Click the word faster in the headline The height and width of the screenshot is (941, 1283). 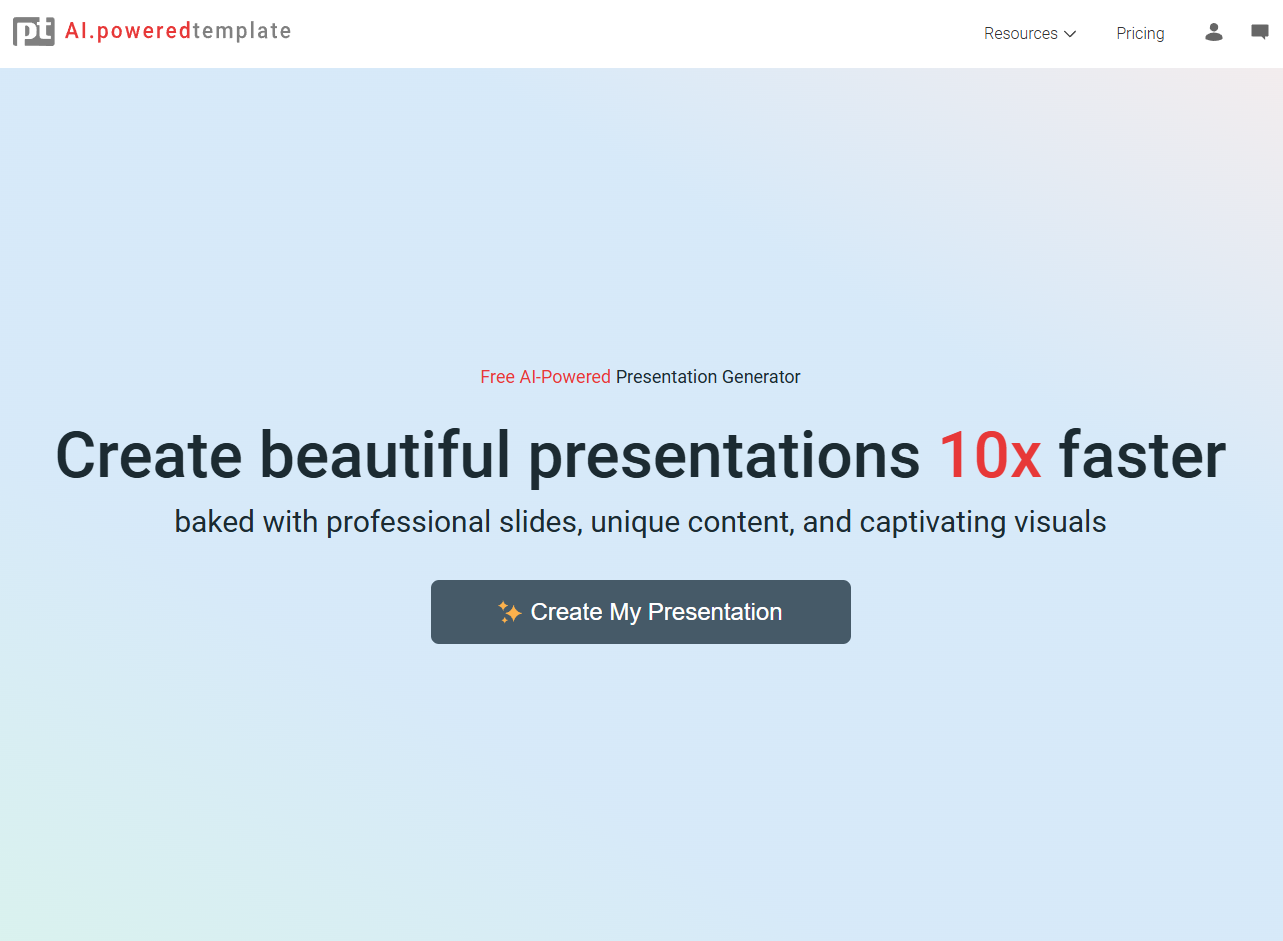(1142, 455)
